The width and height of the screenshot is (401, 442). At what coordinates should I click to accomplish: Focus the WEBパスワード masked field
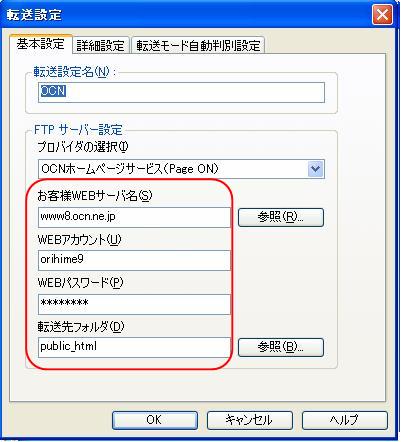coord(134,304)
